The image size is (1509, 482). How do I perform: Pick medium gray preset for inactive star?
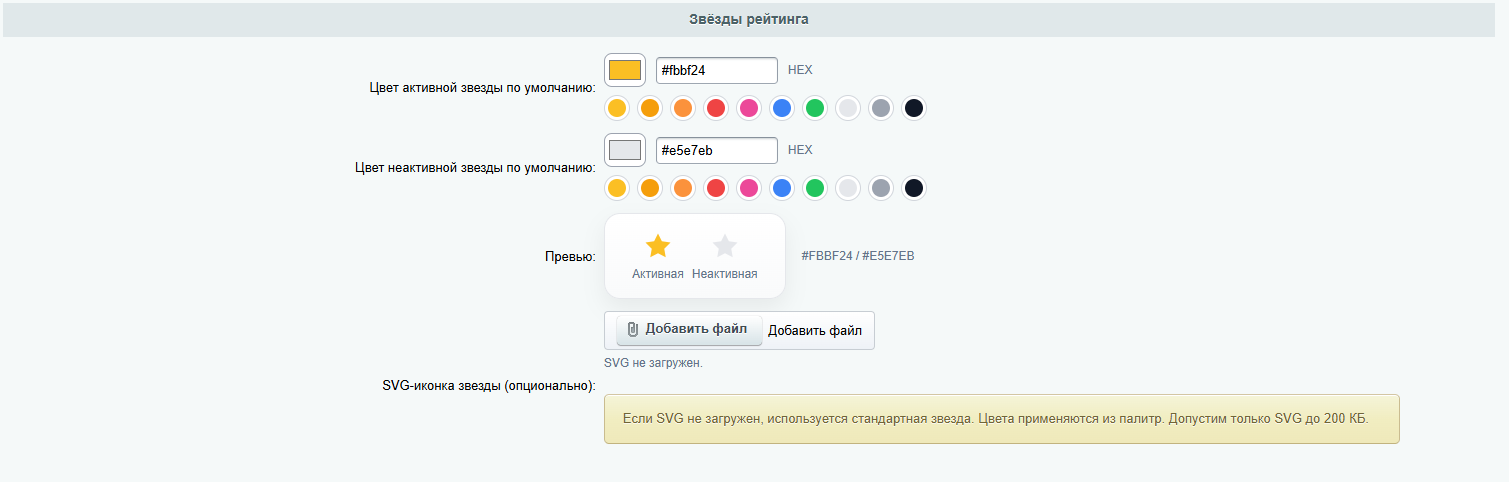pyautogui.click(x=881, y=188)
